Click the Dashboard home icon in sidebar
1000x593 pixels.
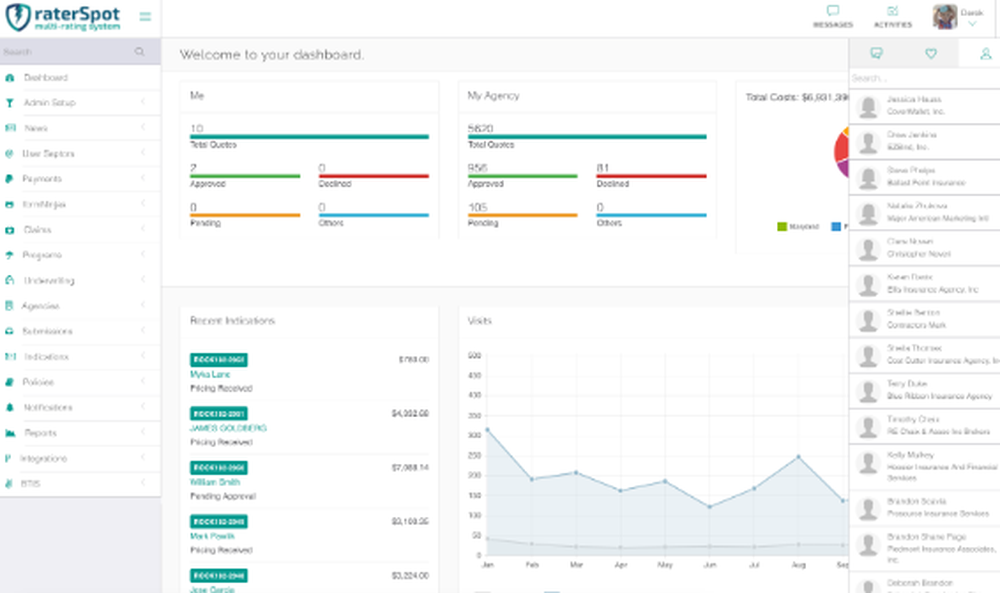click(10, 78)
